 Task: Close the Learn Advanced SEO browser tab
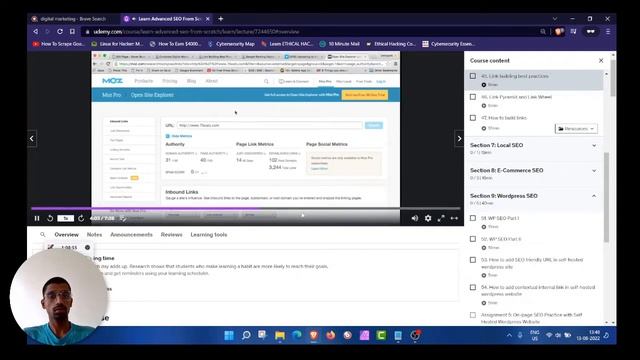[207, 19]
